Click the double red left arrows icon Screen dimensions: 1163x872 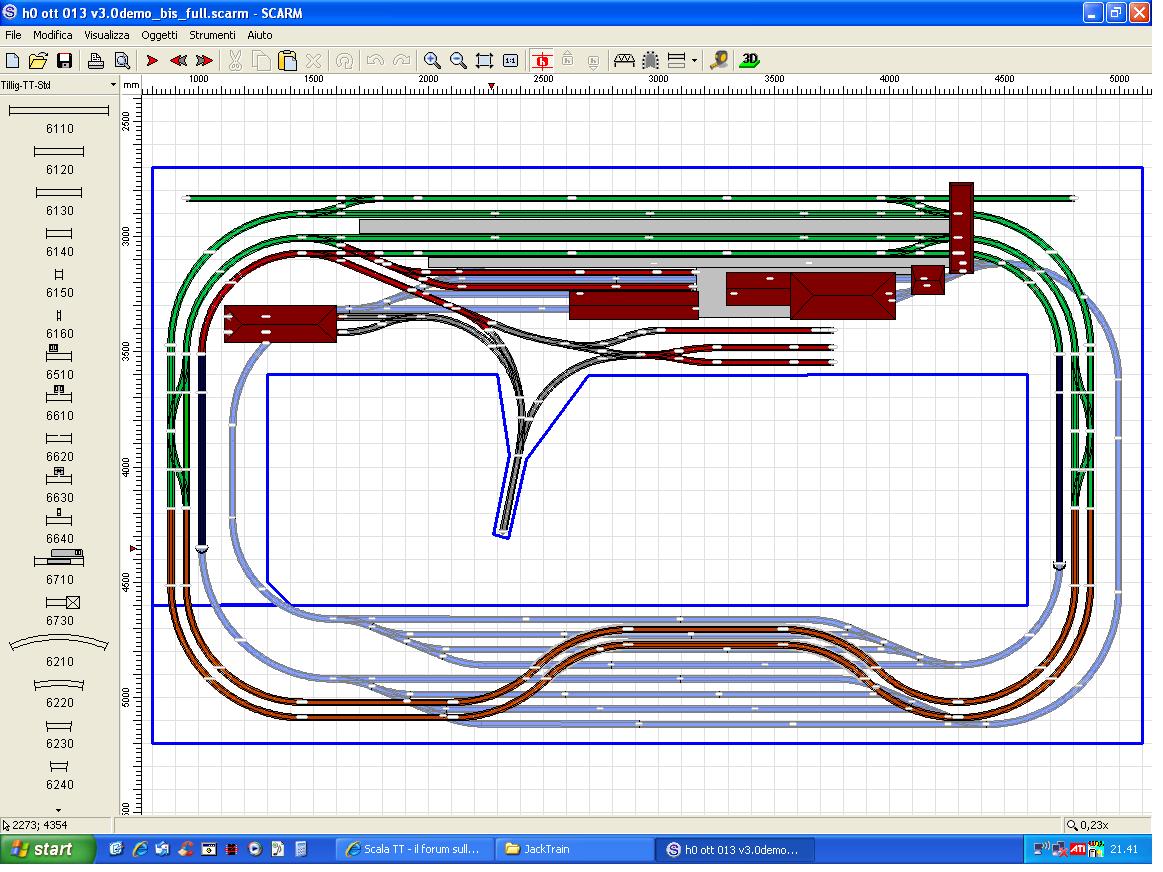click(x=178, y=61)
